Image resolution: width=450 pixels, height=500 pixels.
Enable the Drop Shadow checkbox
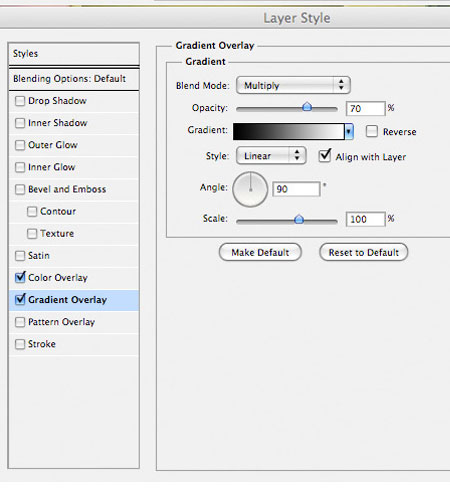tap(20, 101)
